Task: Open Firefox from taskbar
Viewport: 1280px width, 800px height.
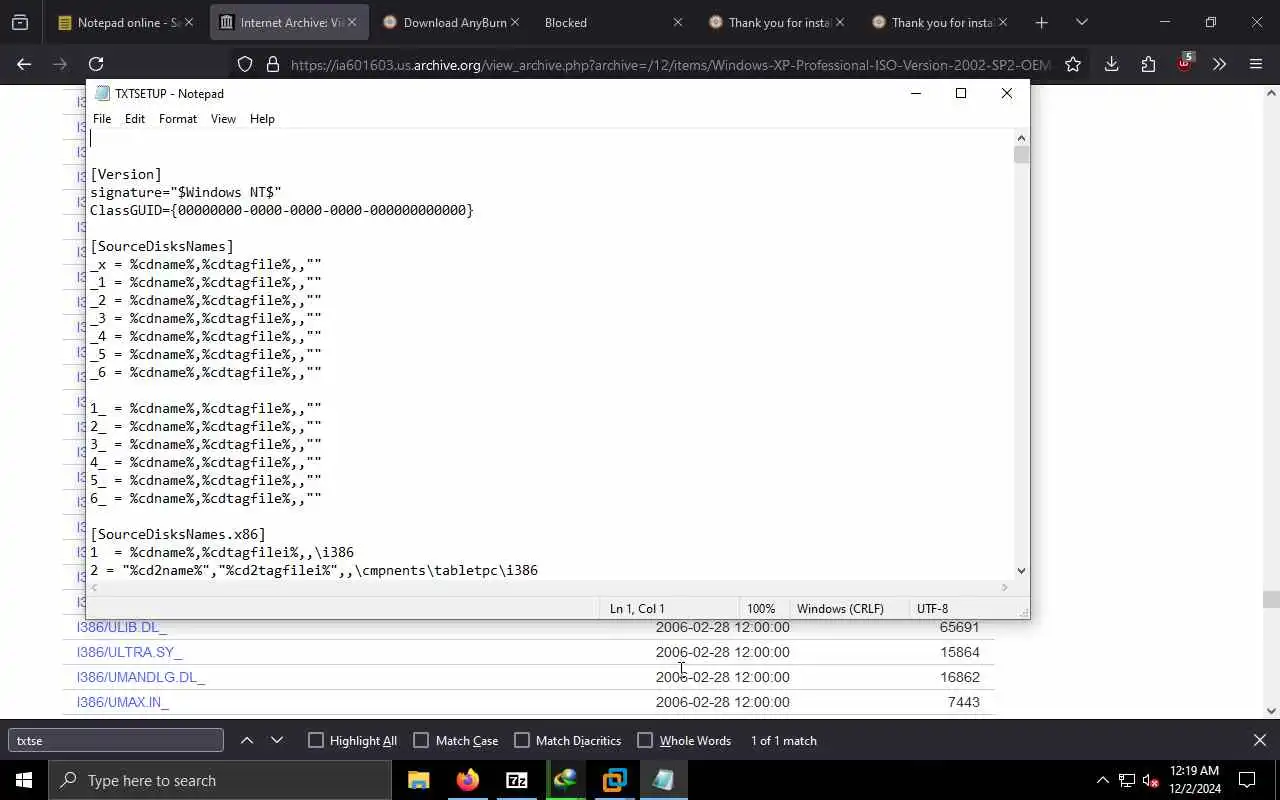Action: coord(468,780)
